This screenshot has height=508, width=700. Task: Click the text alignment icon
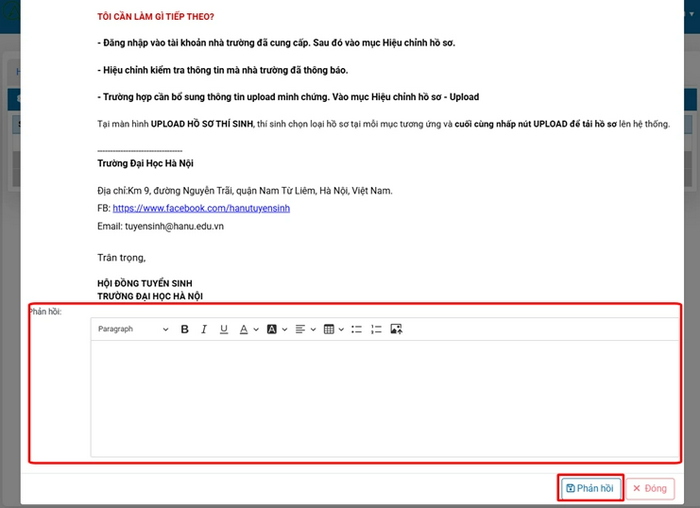coord(300,329)
